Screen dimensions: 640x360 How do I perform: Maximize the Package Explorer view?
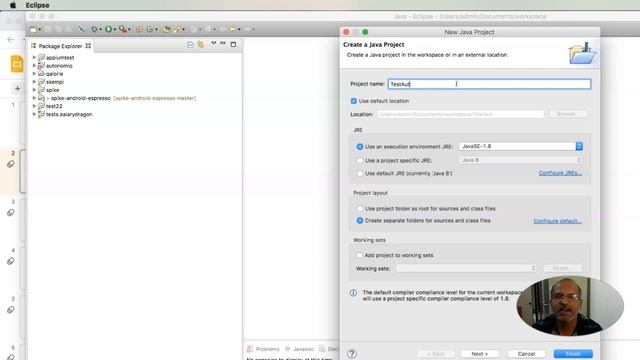point(233,44)
